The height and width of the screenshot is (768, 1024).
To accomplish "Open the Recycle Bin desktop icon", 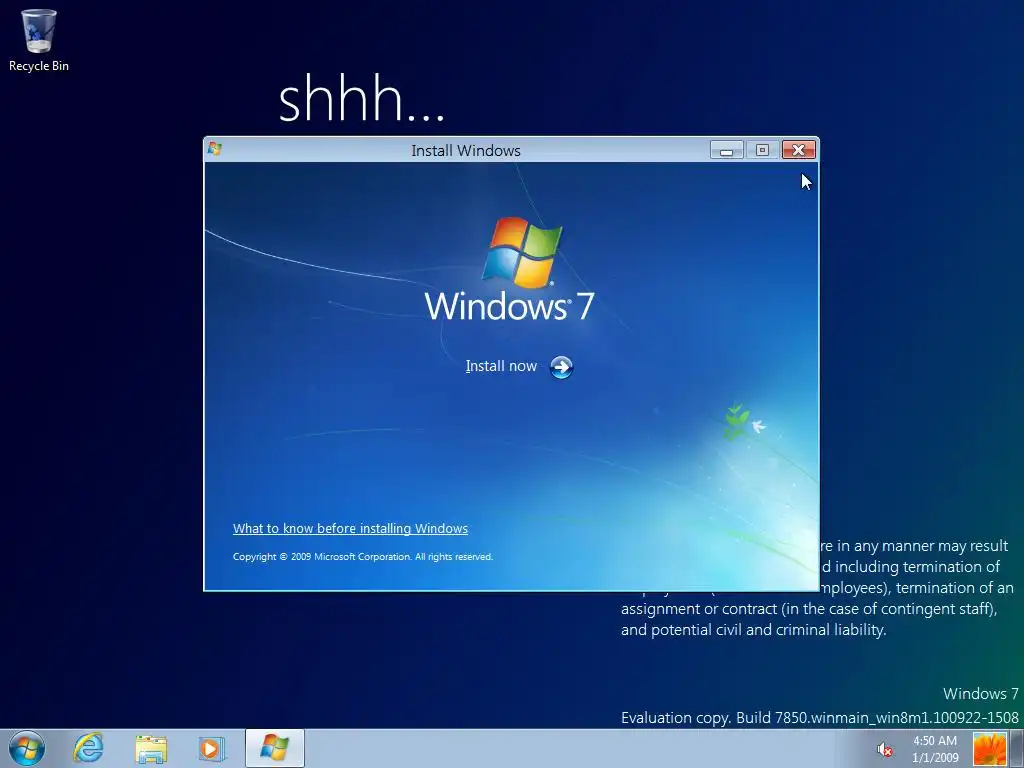I will click(x=39, y=39).
